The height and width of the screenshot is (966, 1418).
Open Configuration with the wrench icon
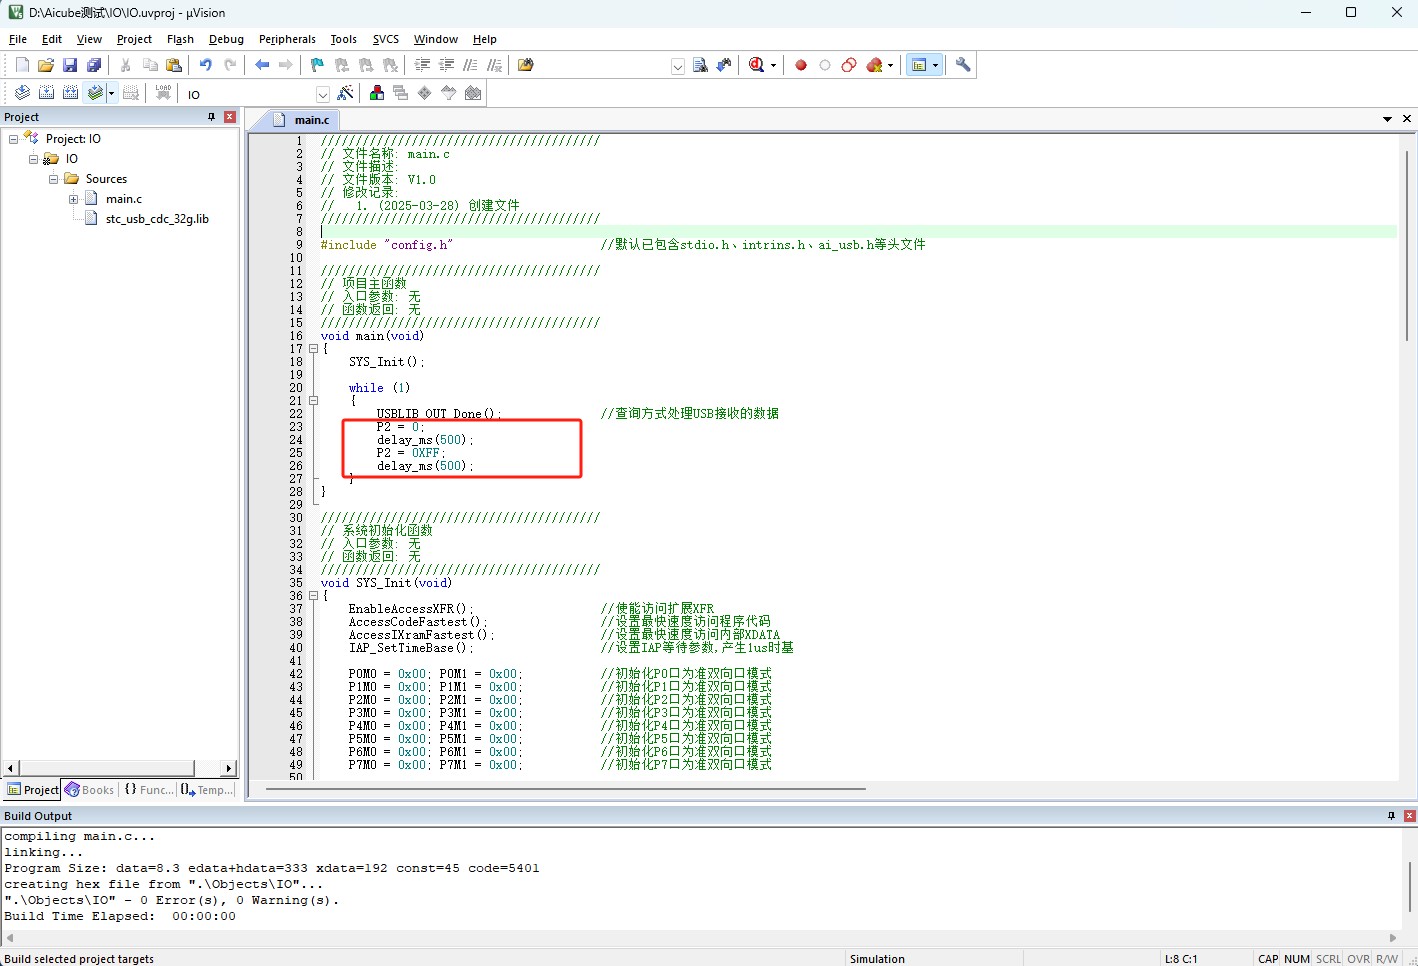(963, 65)
